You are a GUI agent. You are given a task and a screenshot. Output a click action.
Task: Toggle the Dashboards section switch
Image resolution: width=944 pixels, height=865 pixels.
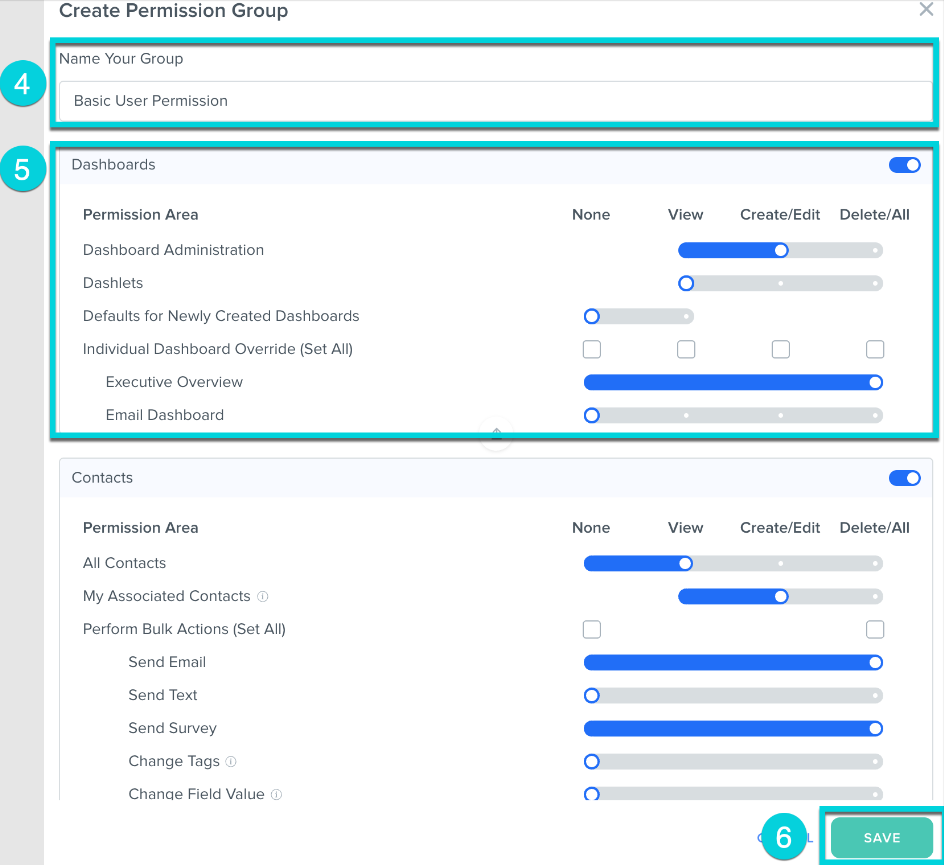tap(904, 165)
